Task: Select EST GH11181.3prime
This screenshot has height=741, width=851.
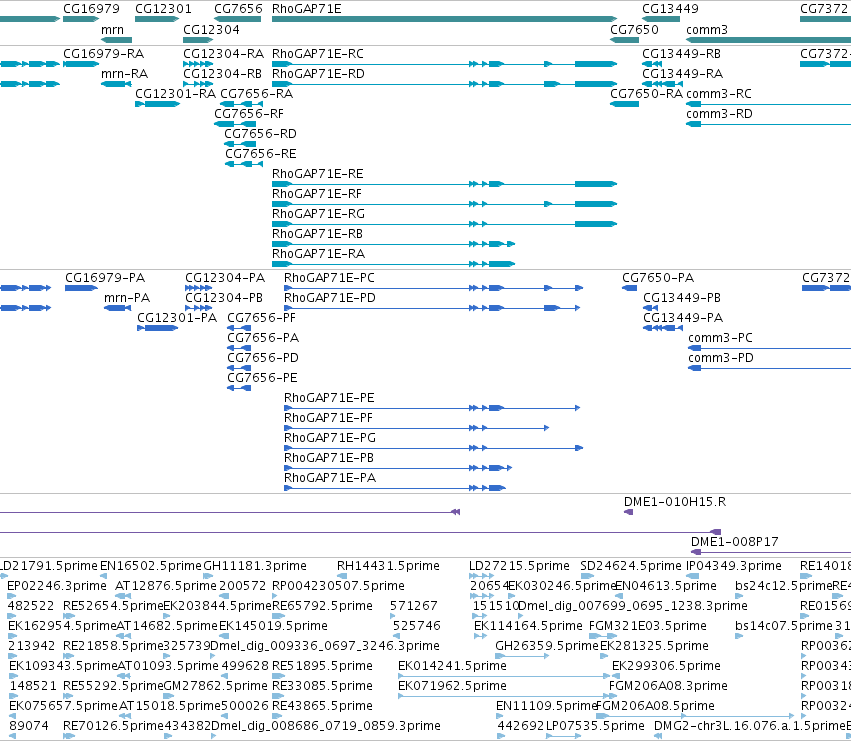Action: (255, 567)
